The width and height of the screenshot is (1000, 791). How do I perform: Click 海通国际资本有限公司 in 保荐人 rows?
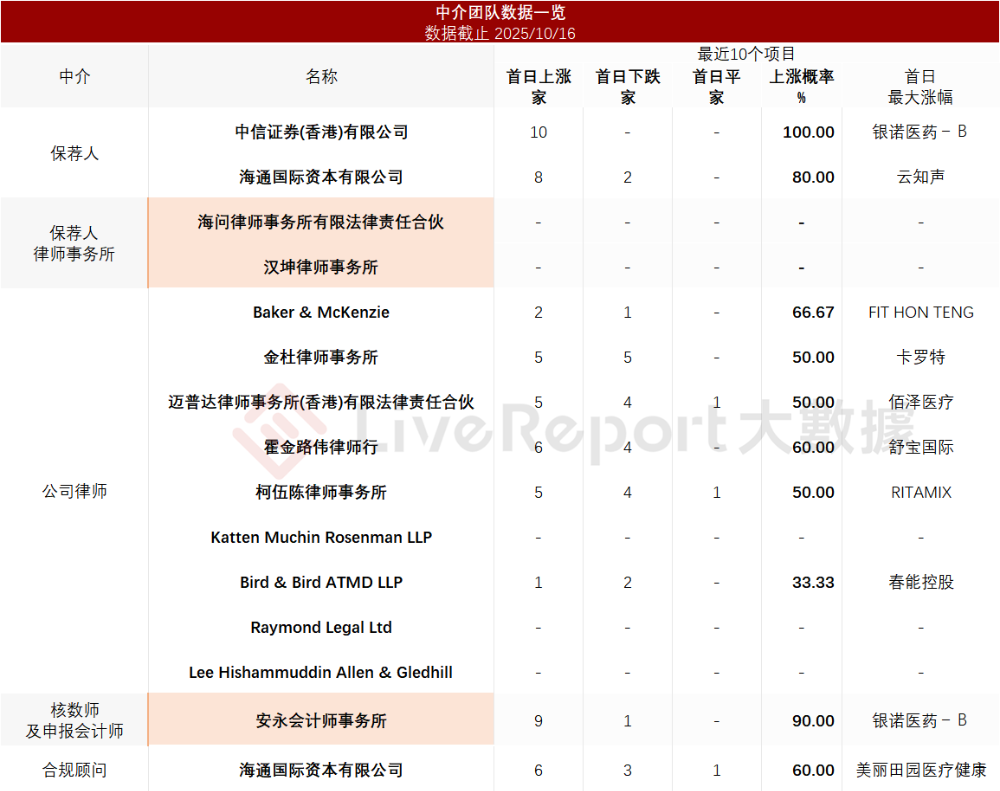pos(321,177)
